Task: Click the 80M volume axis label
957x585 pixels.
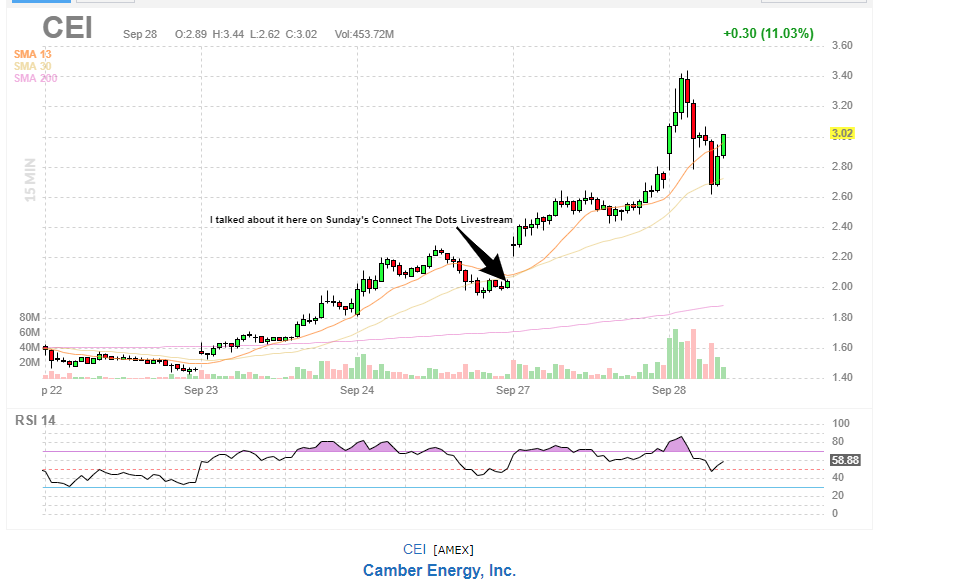Action: coord(29,317)
